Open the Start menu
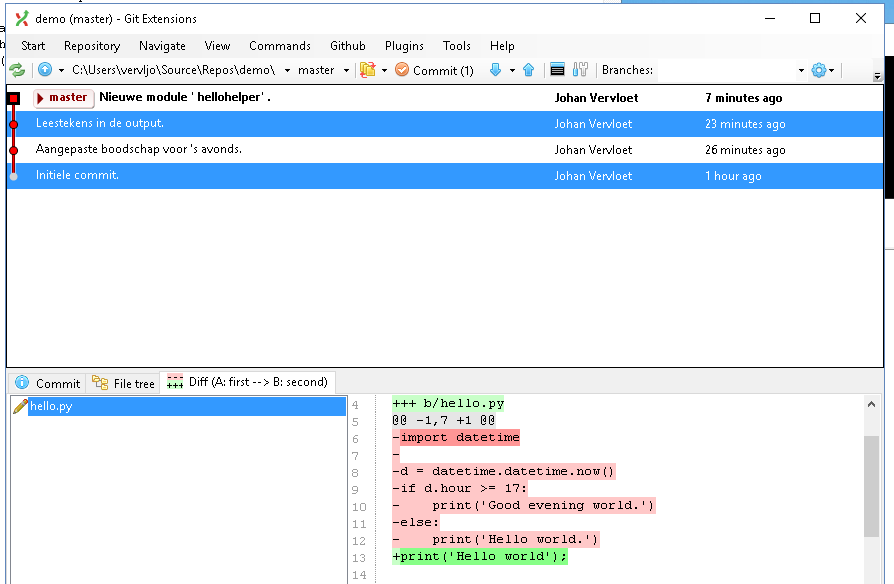The image size is (894, 584). (33, 46)
